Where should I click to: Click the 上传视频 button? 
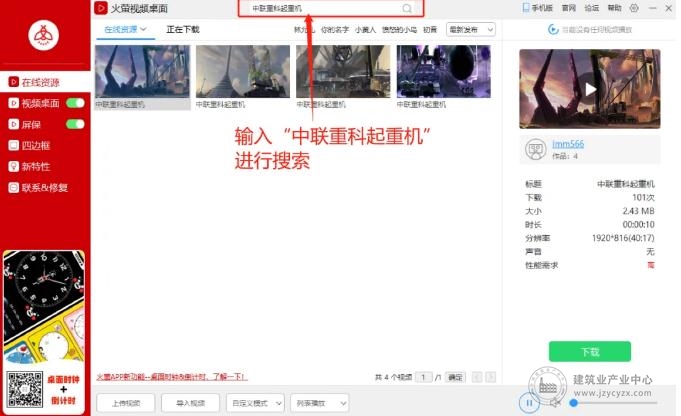(x=126, y=403)
